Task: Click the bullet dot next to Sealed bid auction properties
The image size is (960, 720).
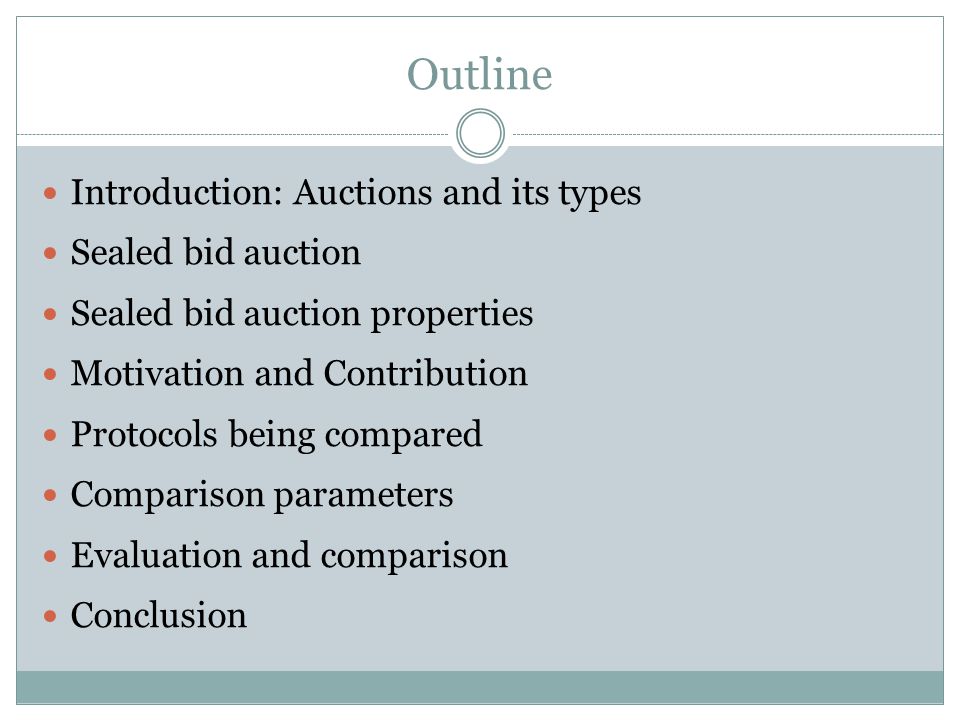Action: tap(50, 314)
